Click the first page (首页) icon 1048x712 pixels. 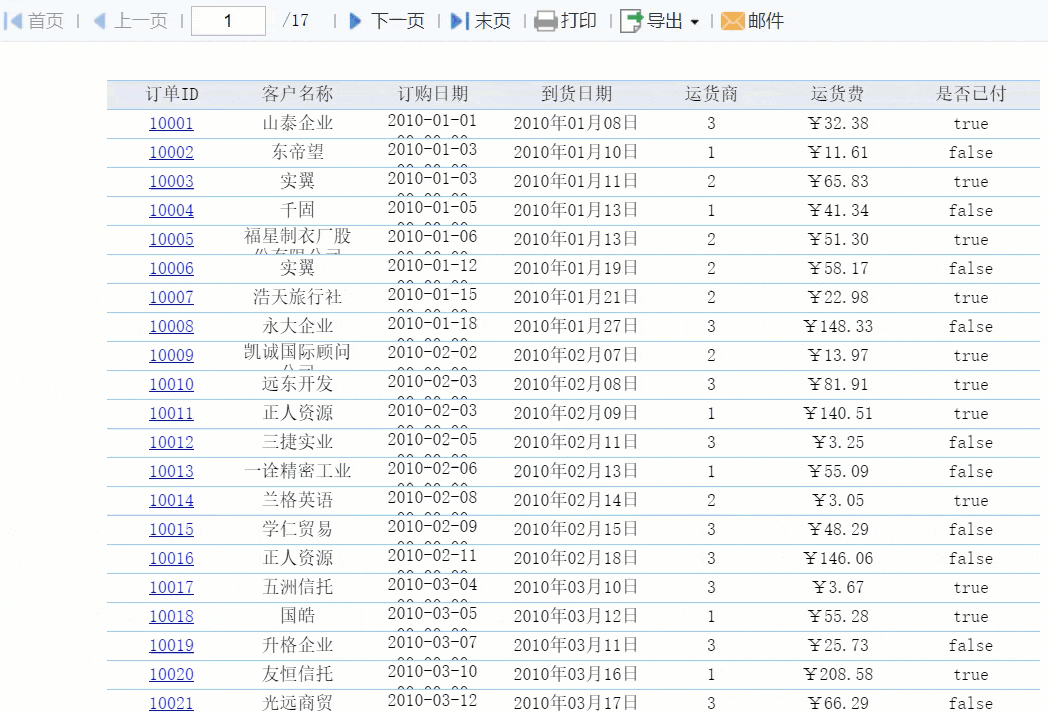13,21
